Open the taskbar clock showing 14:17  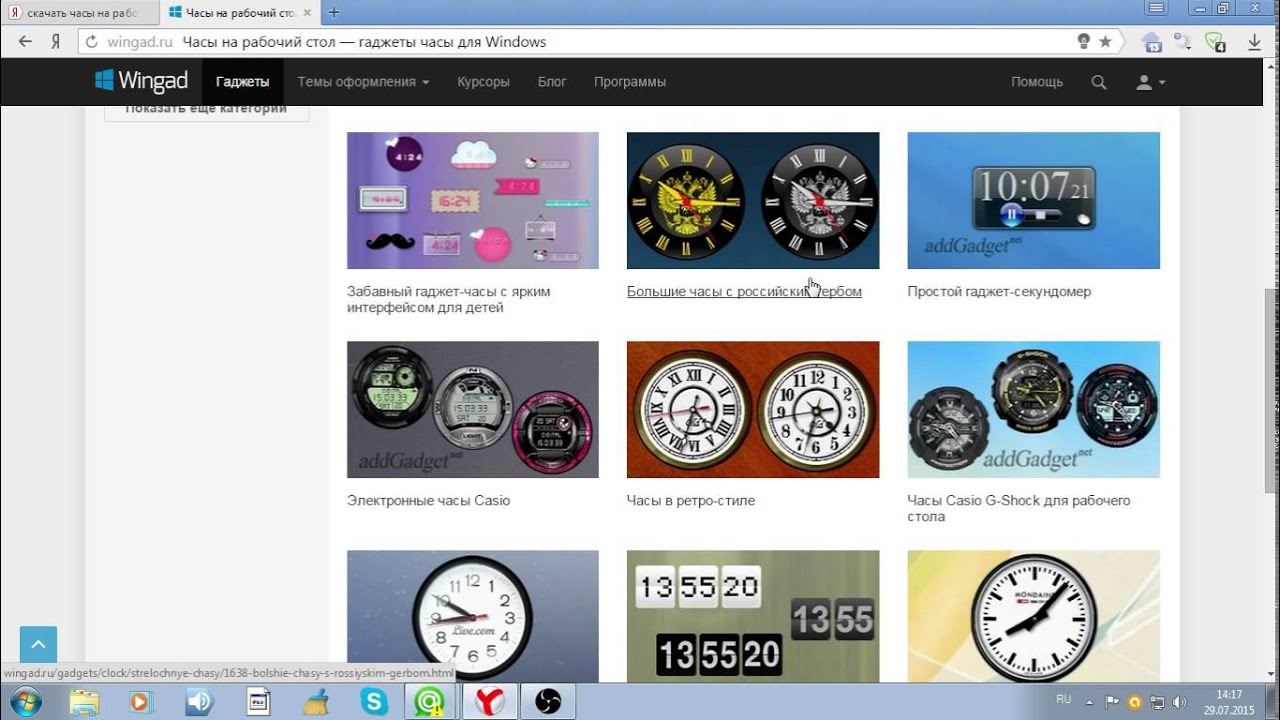click(x=1229, y=701)
